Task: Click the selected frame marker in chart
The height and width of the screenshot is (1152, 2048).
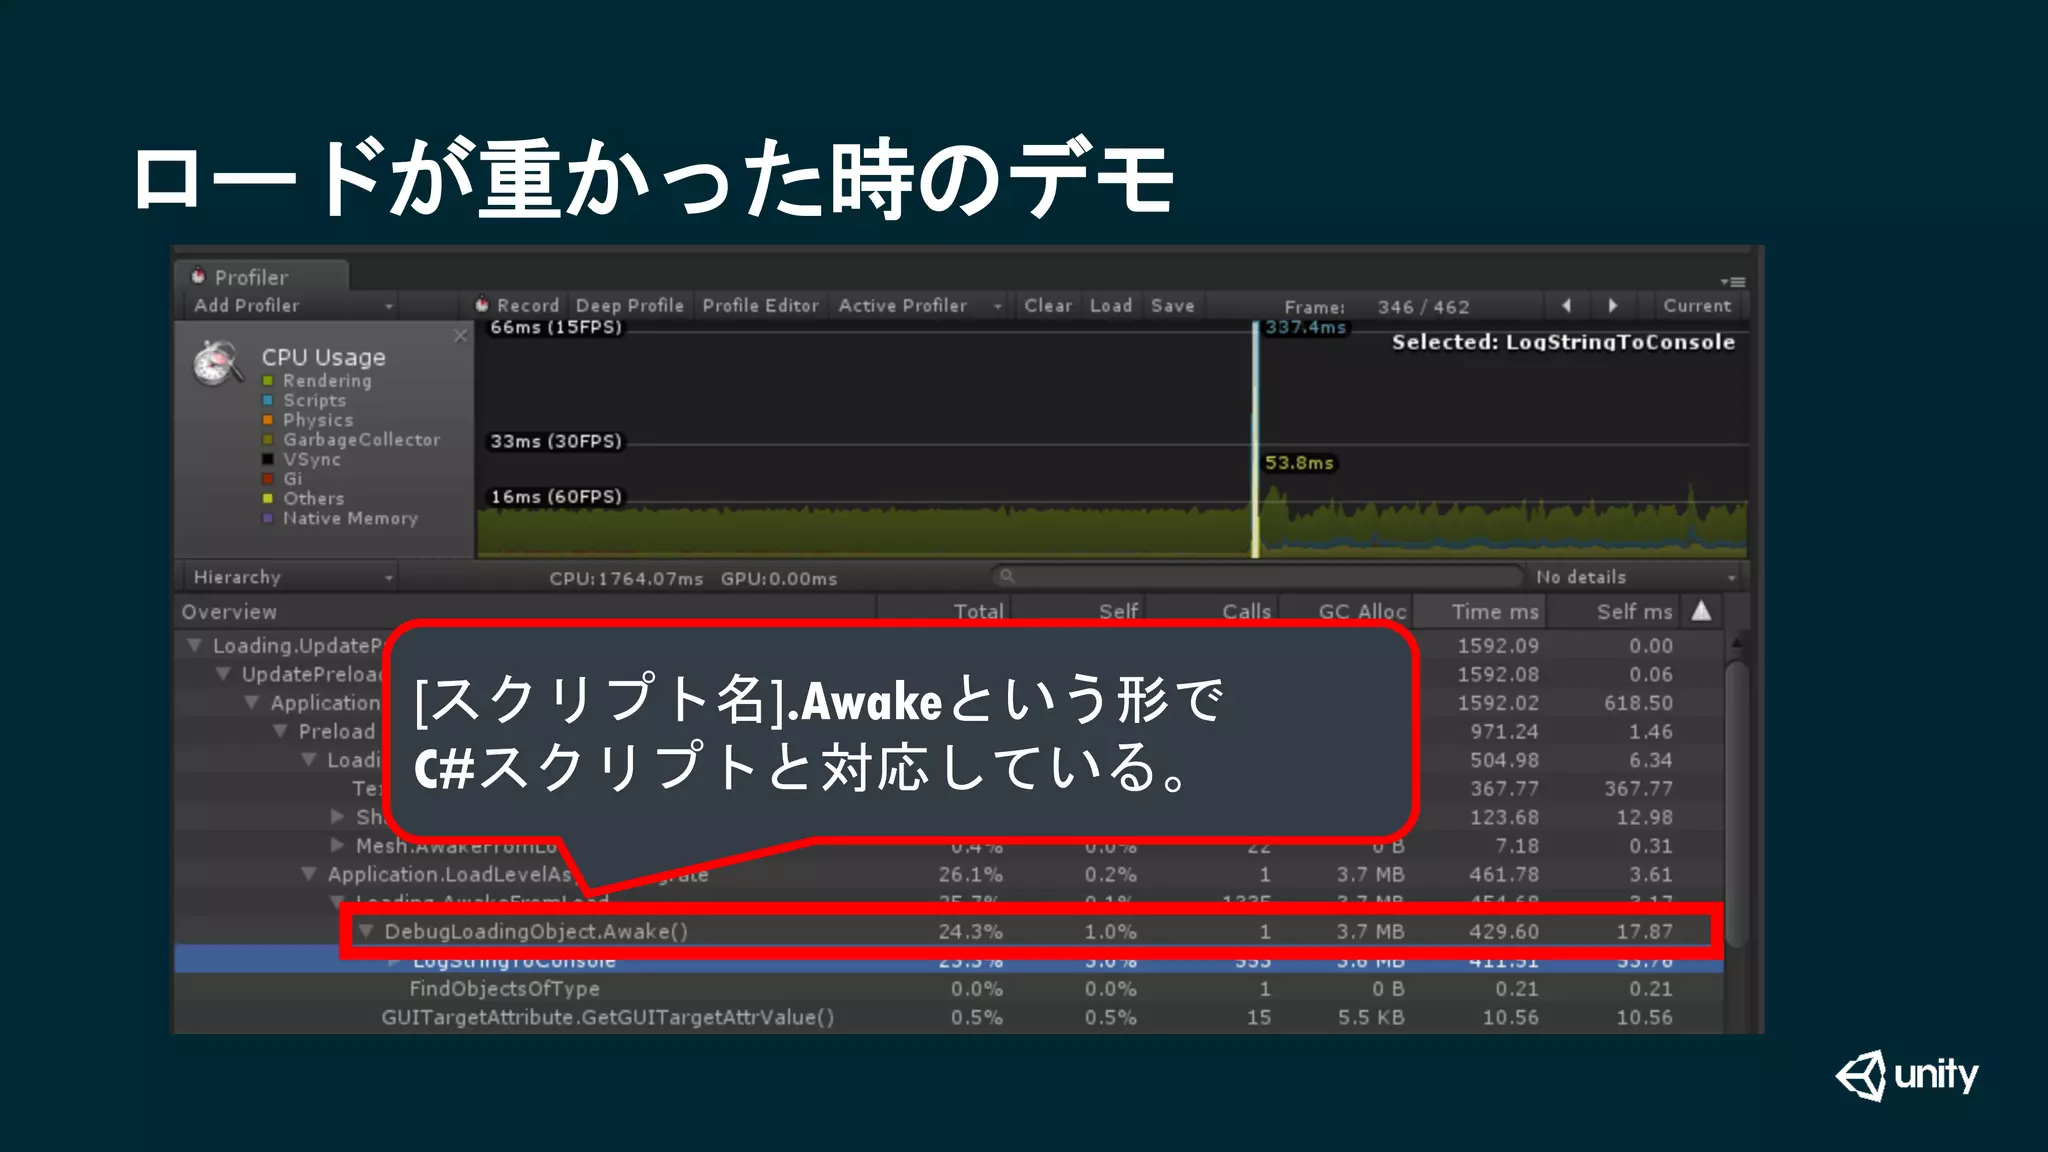Action: coord(1256,440)
